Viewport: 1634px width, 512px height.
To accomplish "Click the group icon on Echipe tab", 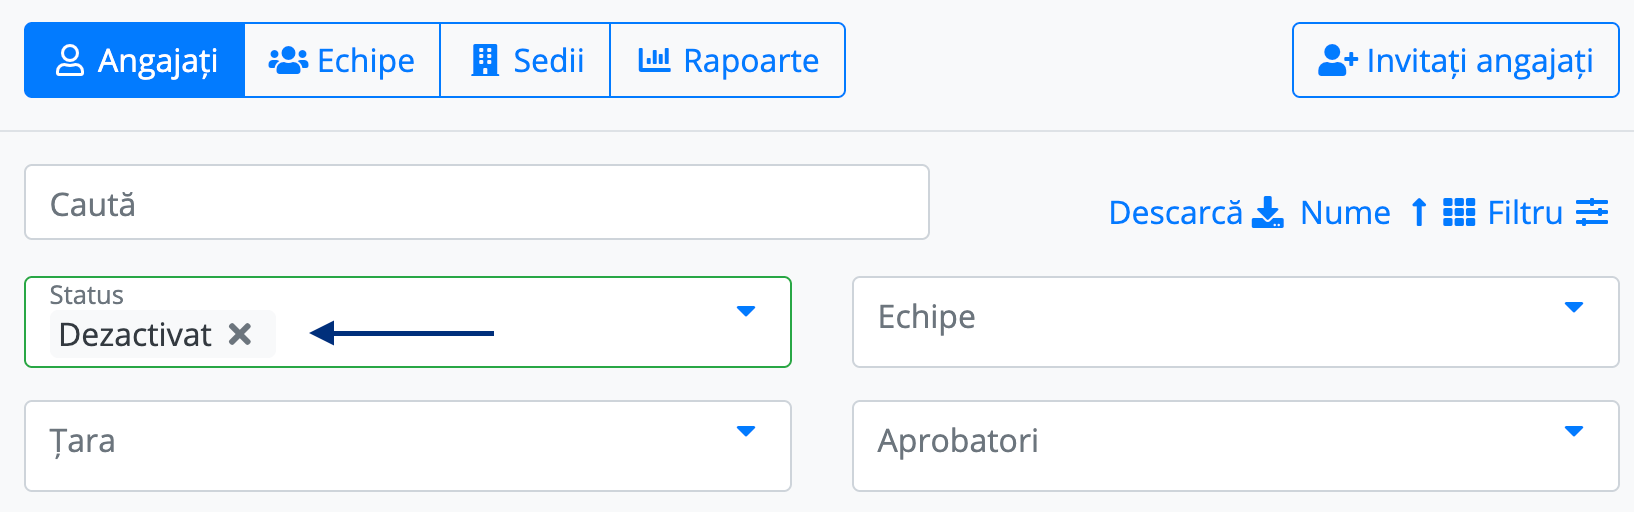I will [x=288, y=60].
